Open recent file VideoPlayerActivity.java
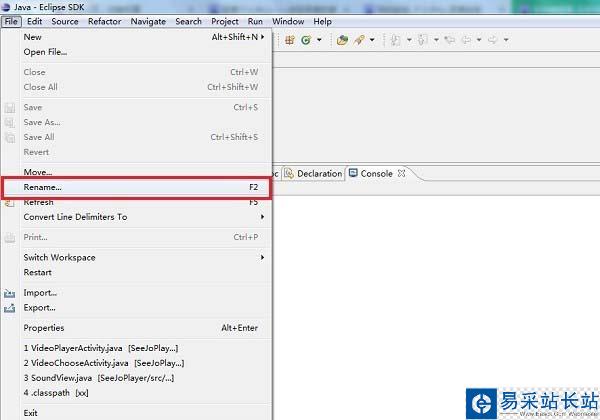The height and width of the screenshot is (420, 600). pos(136,348)
